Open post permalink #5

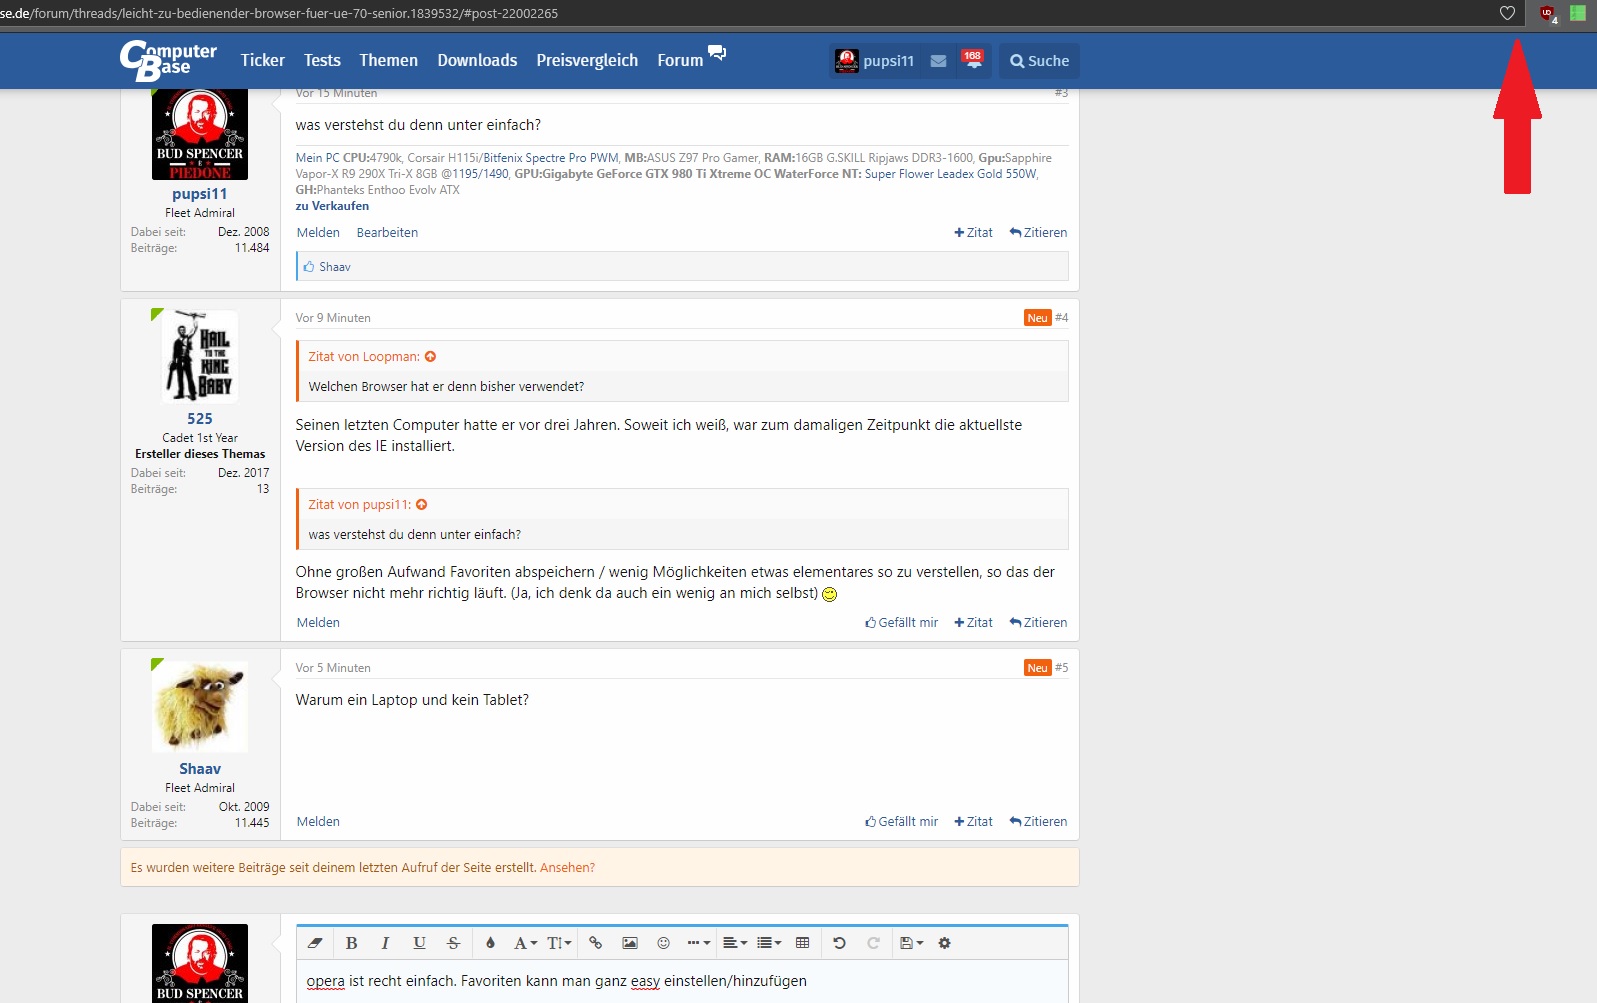coord(1061,668)
